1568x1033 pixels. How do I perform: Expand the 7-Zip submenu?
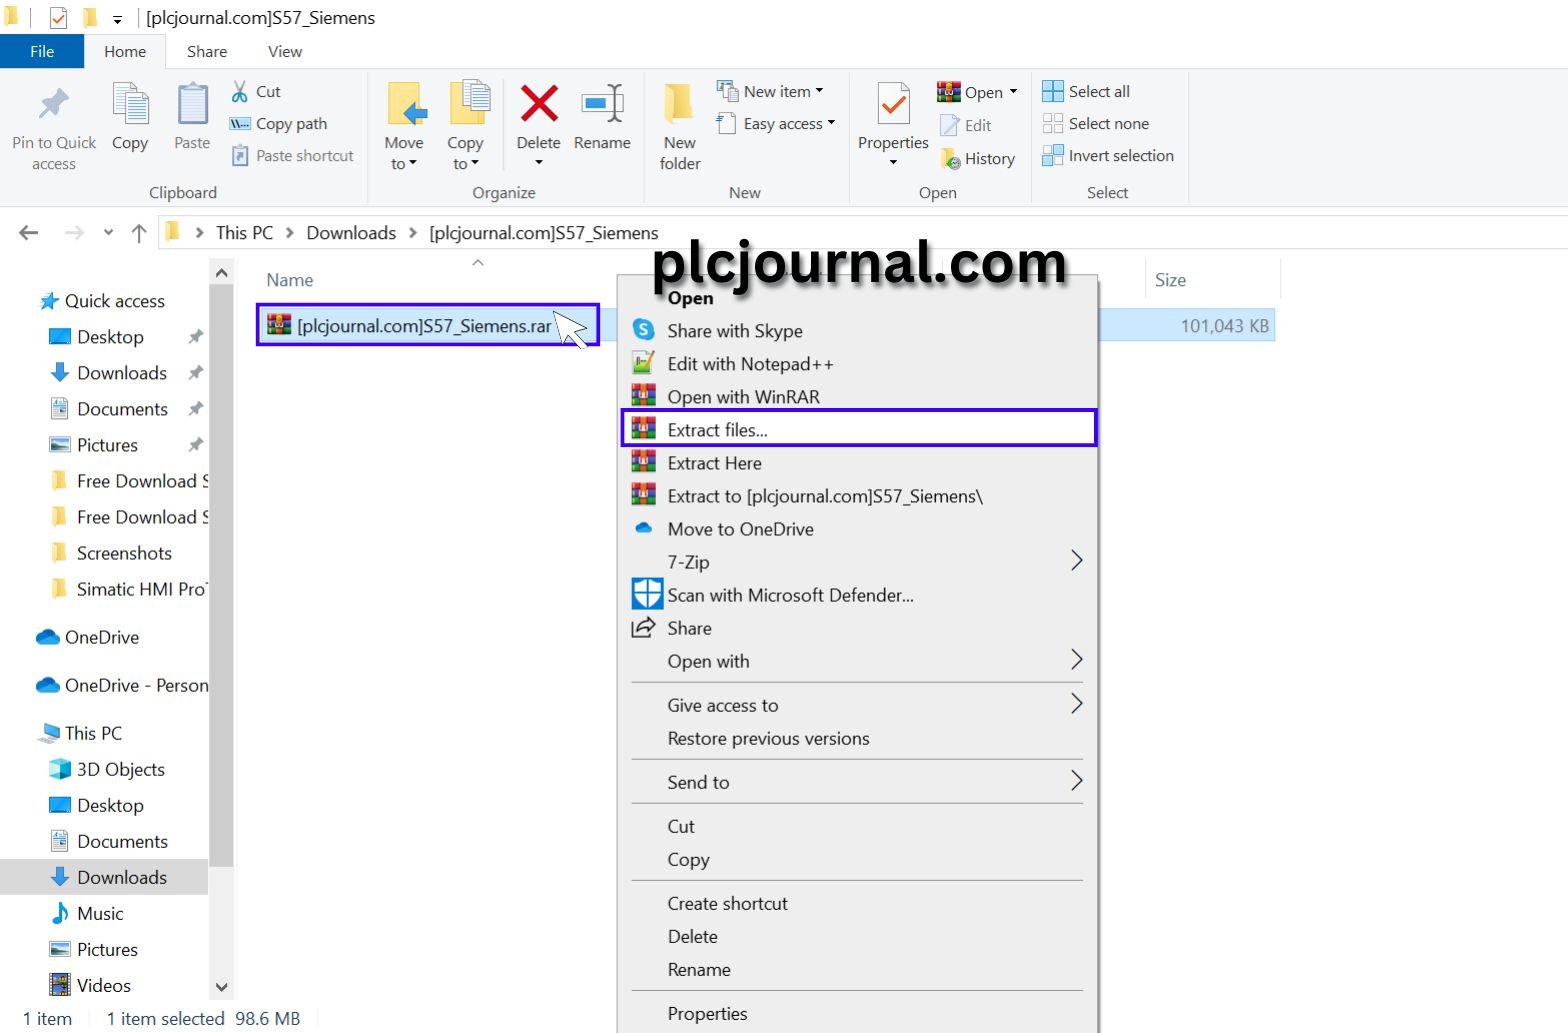point(859,561)
